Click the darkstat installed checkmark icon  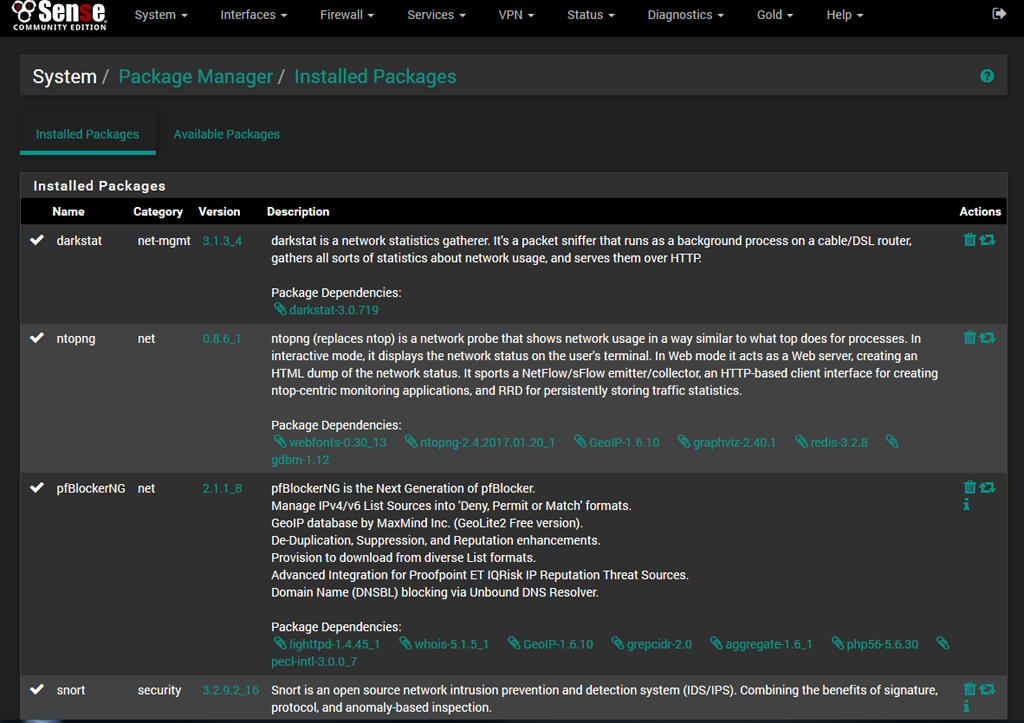(x=37, y=240)
